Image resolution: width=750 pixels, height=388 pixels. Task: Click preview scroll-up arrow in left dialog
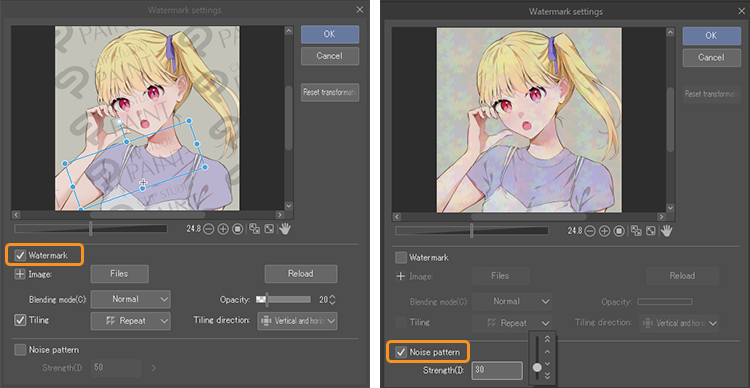(288, 31)
